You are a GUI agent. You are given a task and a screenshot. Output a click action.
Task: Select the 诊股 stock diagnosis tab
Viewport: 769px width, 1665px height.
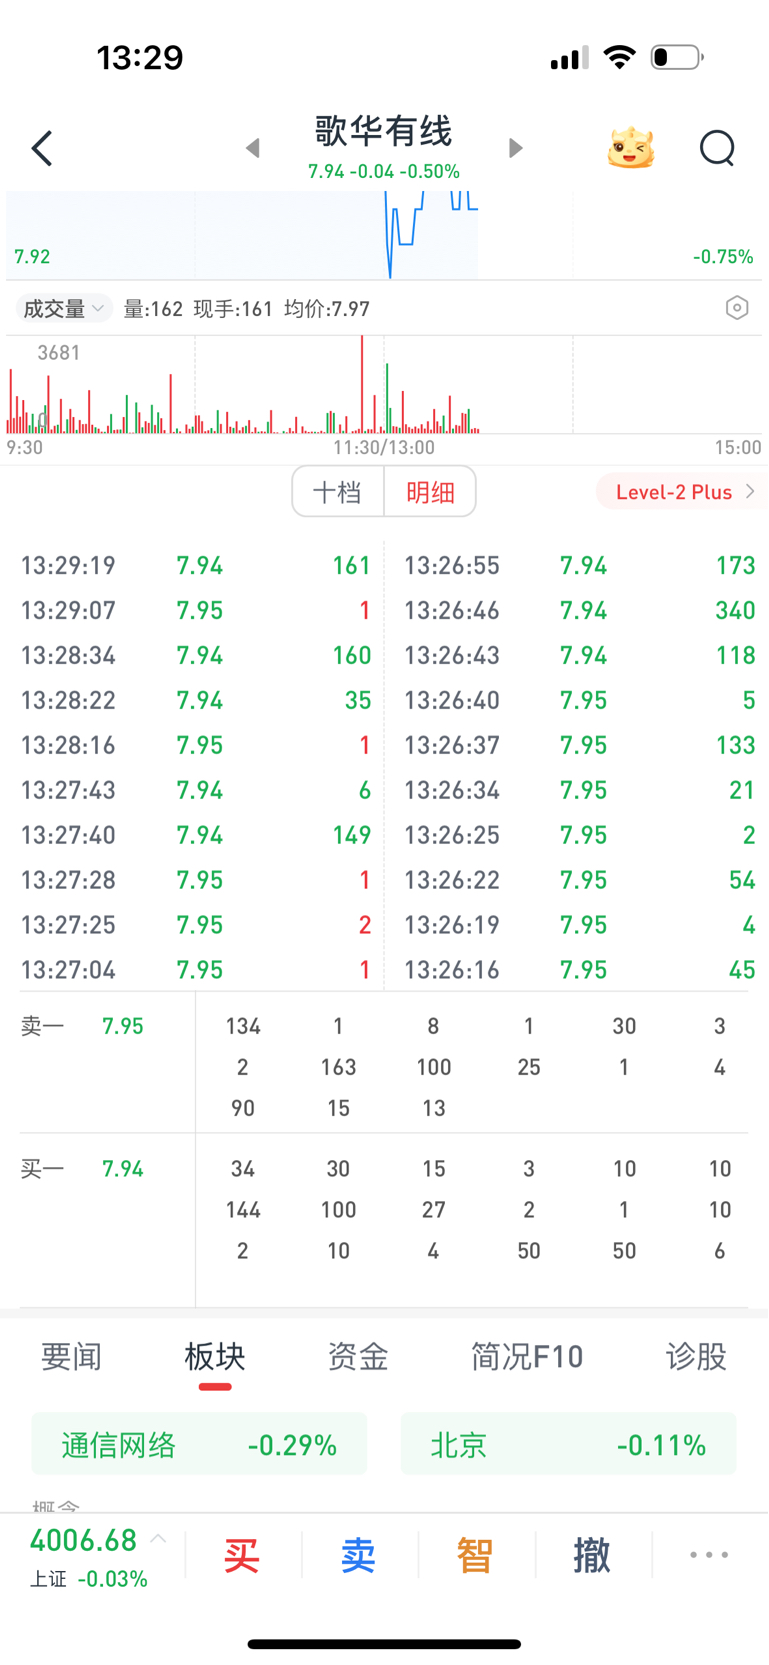[696, 1357]
